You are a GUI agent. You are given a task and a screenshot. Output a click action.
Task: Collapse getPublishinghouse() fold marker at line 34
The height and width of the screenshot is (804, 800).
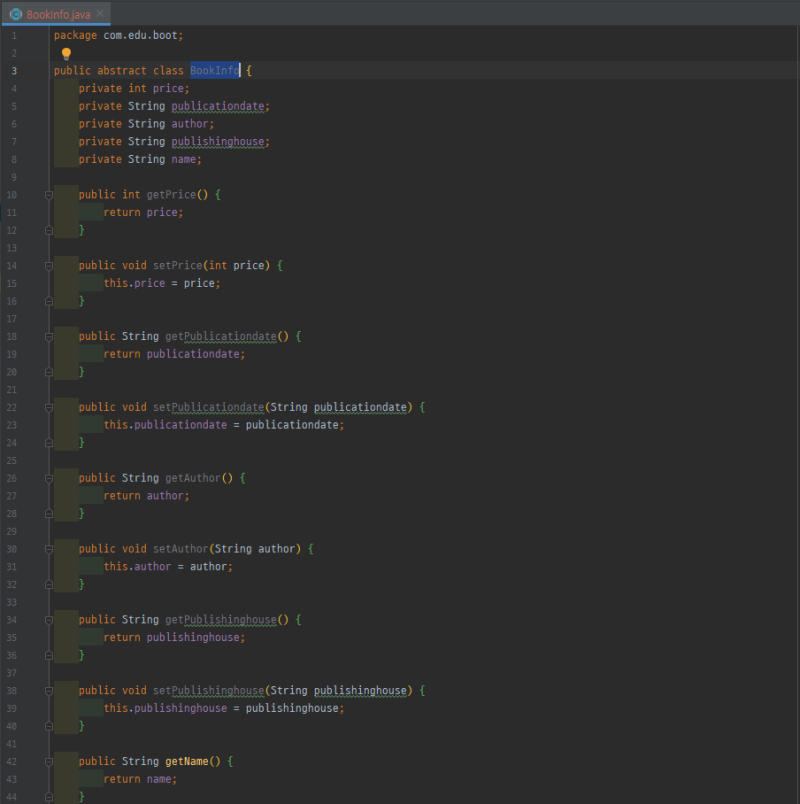(49, 619)
